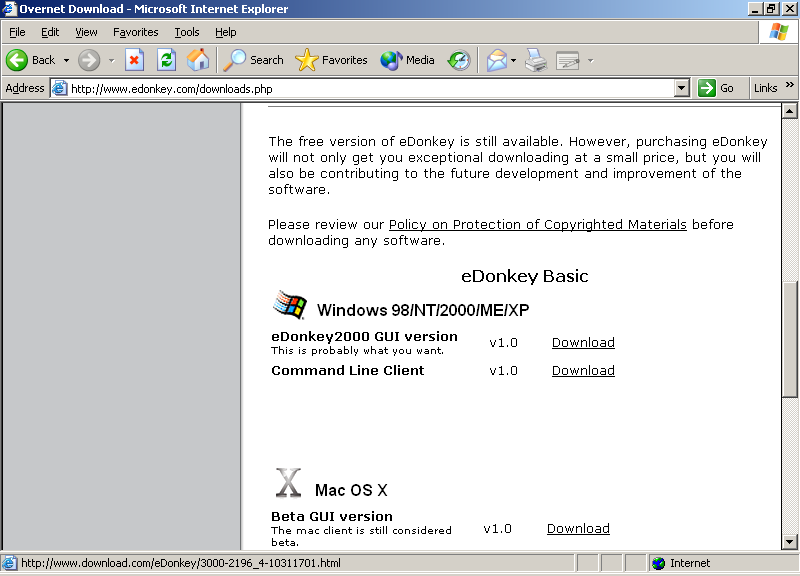Click the 'eDonkey2000 GUI version' label
This screenshot has width=800, height=576.
point(364,337)
